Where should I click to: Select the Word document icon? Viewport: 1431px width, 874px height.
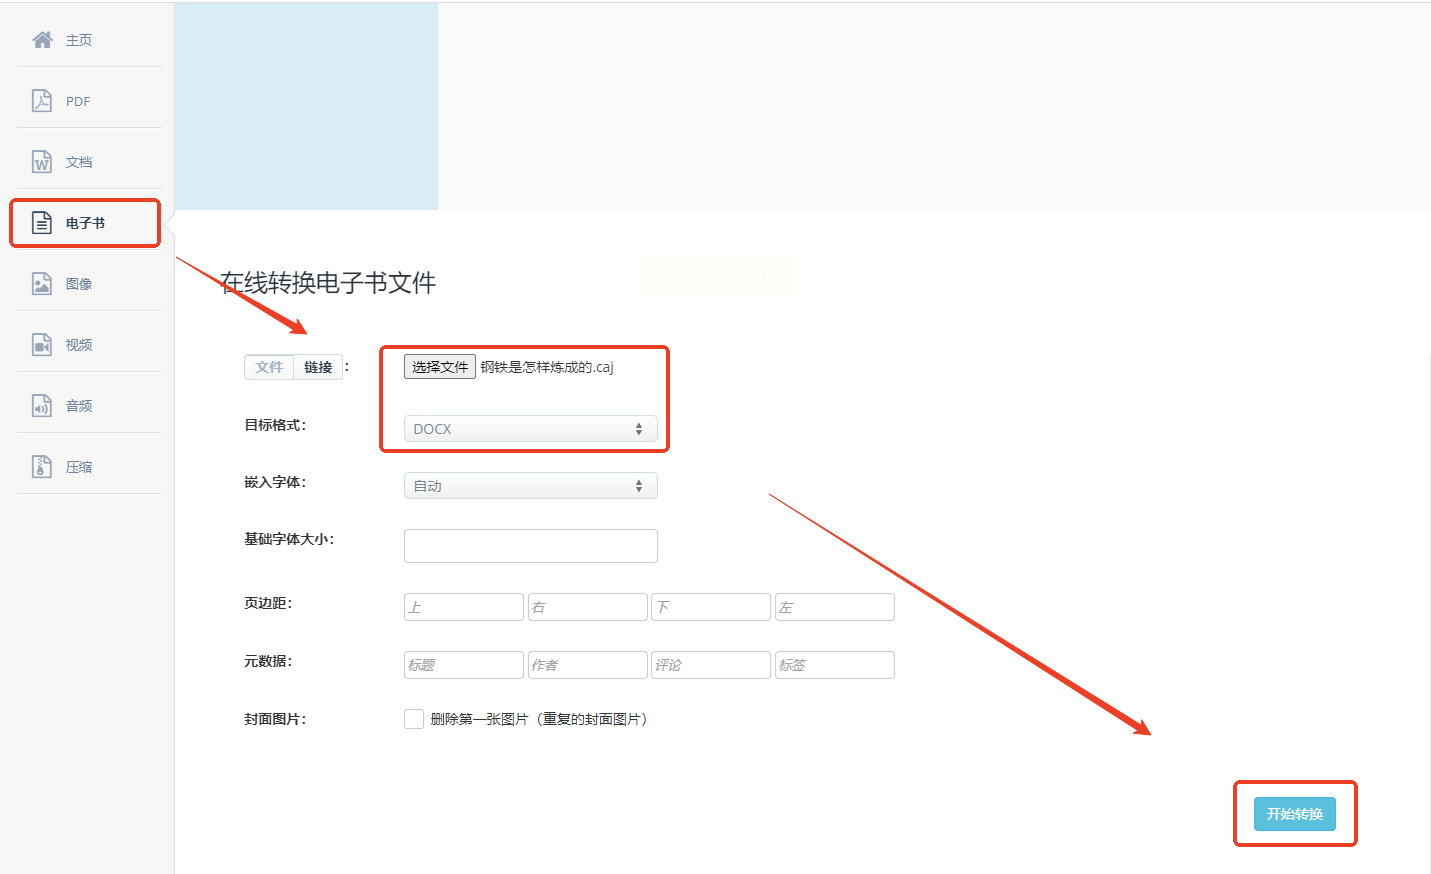click(42, 162)
